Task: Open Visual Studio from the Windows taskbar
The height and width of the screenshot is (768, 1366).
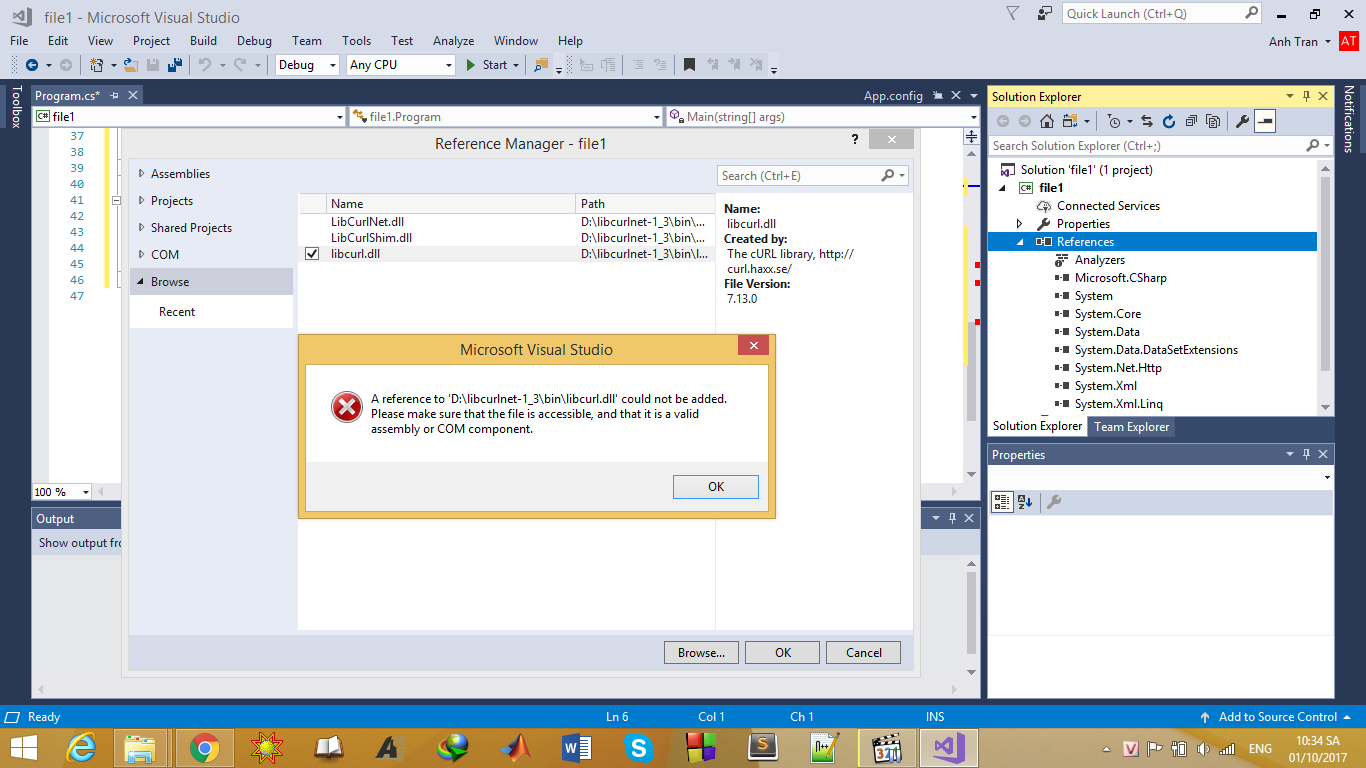Action: tap(947, 748)
